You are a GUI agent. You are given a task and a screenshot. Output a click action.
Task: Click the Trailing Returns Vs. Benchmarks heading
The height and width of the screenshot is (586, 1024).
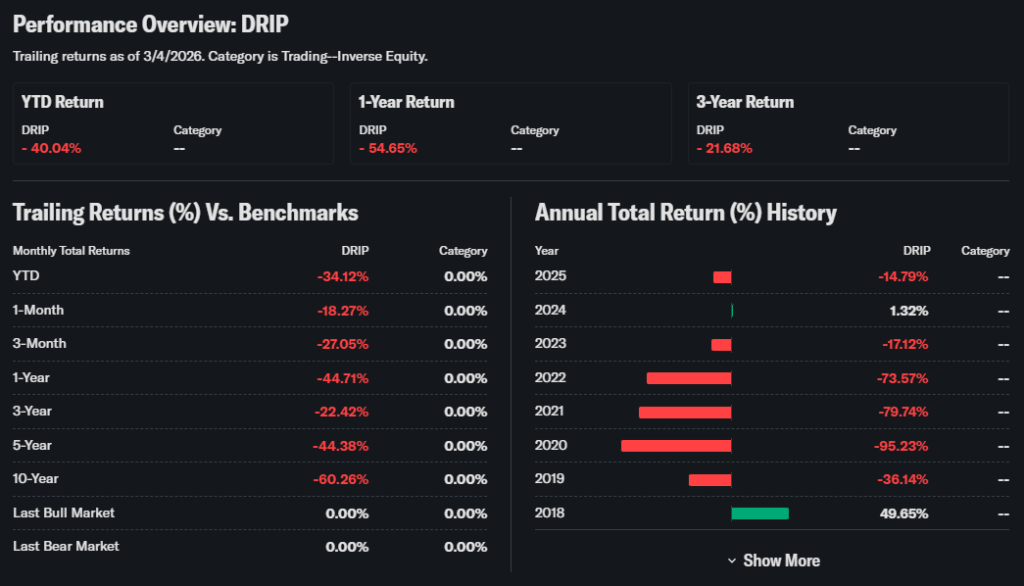tap(185, 212)
